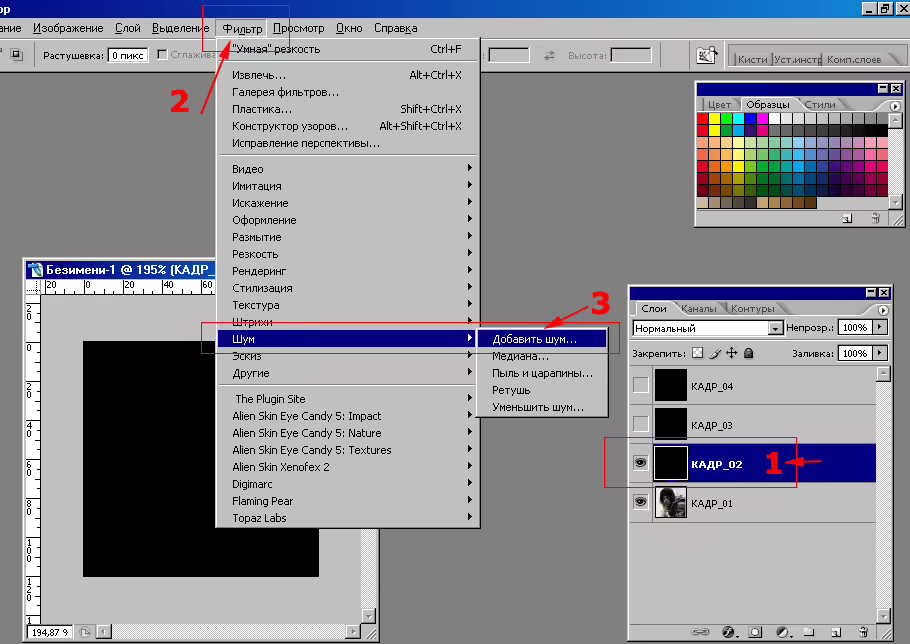Click the КАДР_01 layer thumbnail

[670, 502]
